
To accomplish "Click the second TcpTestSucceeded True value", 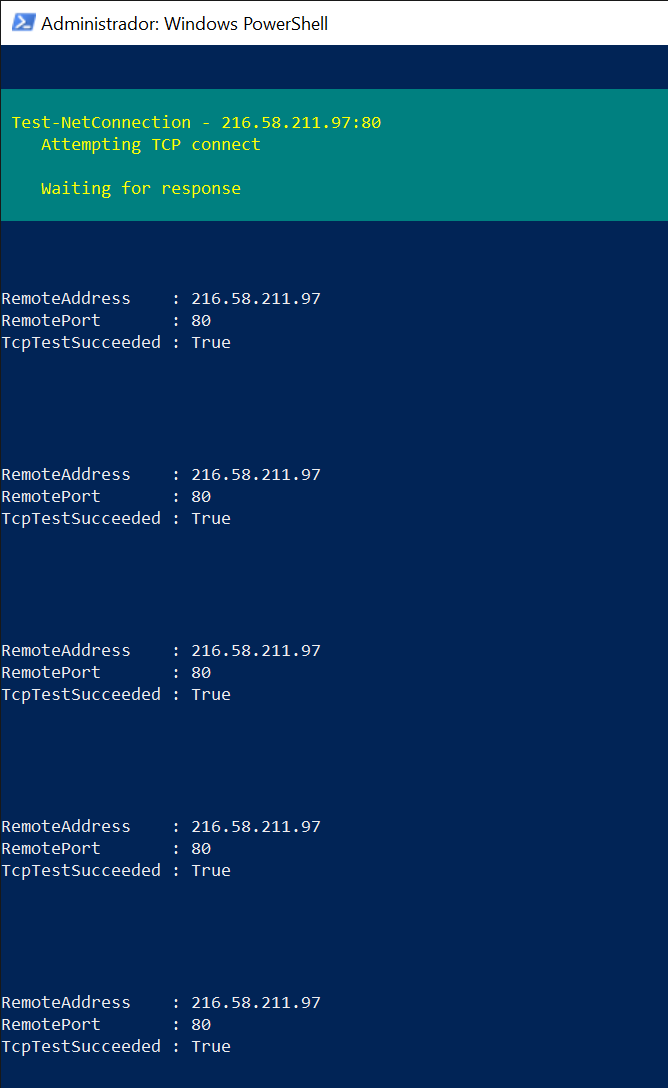I will coord(210,518).
